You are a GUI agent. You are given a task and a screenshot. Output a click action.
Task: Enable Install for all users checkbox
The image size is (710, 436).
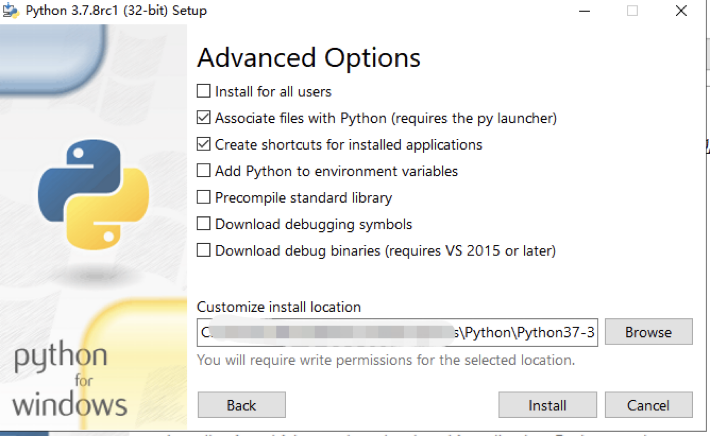click(x=205, y=92)
